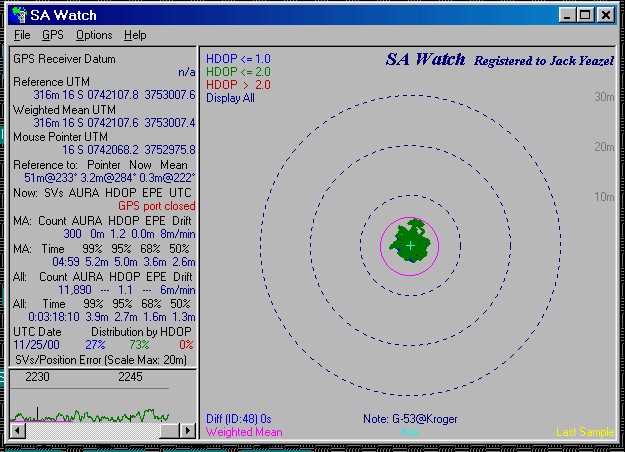Open the GPS menu

coord(52,35)
